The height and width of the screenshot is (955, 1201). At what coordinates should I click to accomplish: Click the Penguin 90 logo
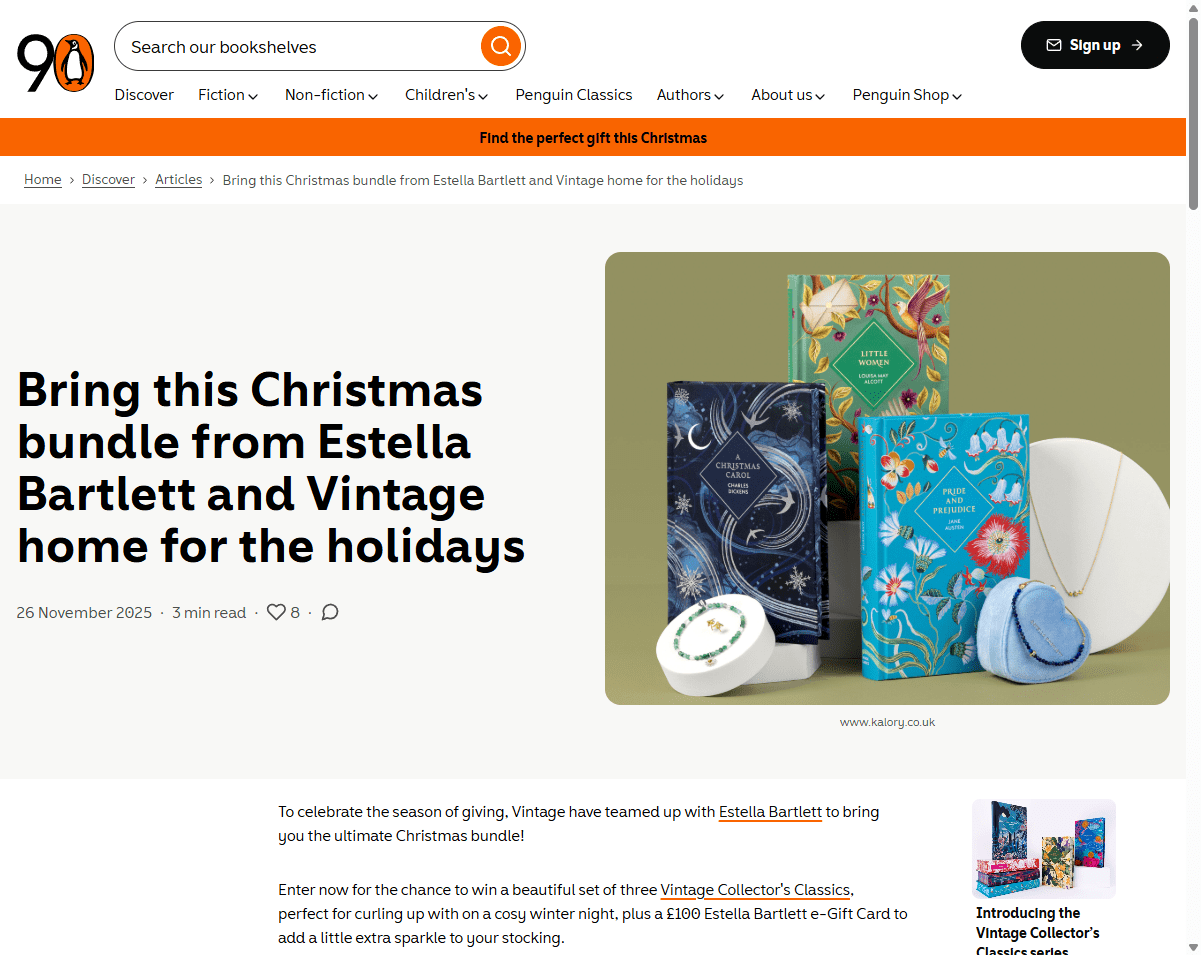56,62
